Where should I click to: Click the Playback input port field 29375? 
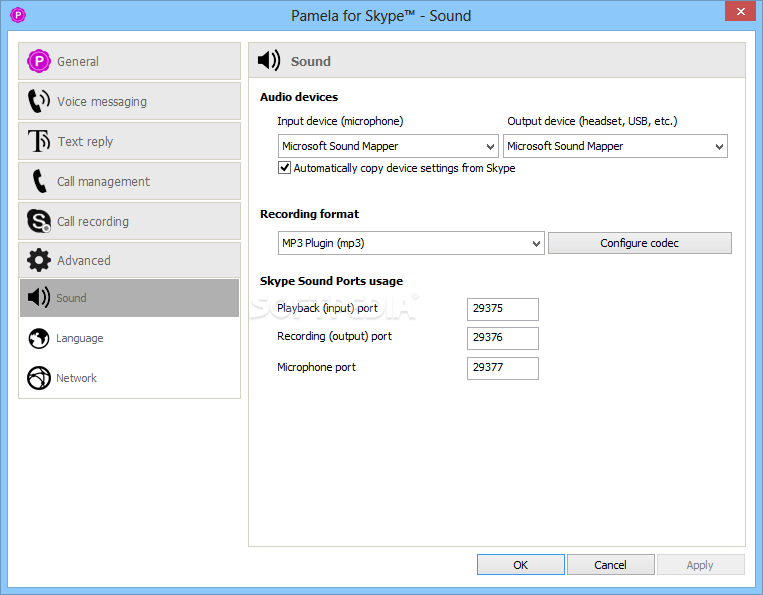(x=503, y=309)
